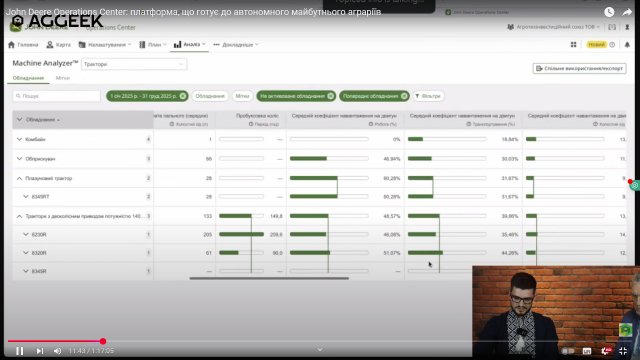Image resolution: width=640 pixels, height=360 pixels.
Task: Click 6230R wheel slip bar
Action: tap(241, 234)
